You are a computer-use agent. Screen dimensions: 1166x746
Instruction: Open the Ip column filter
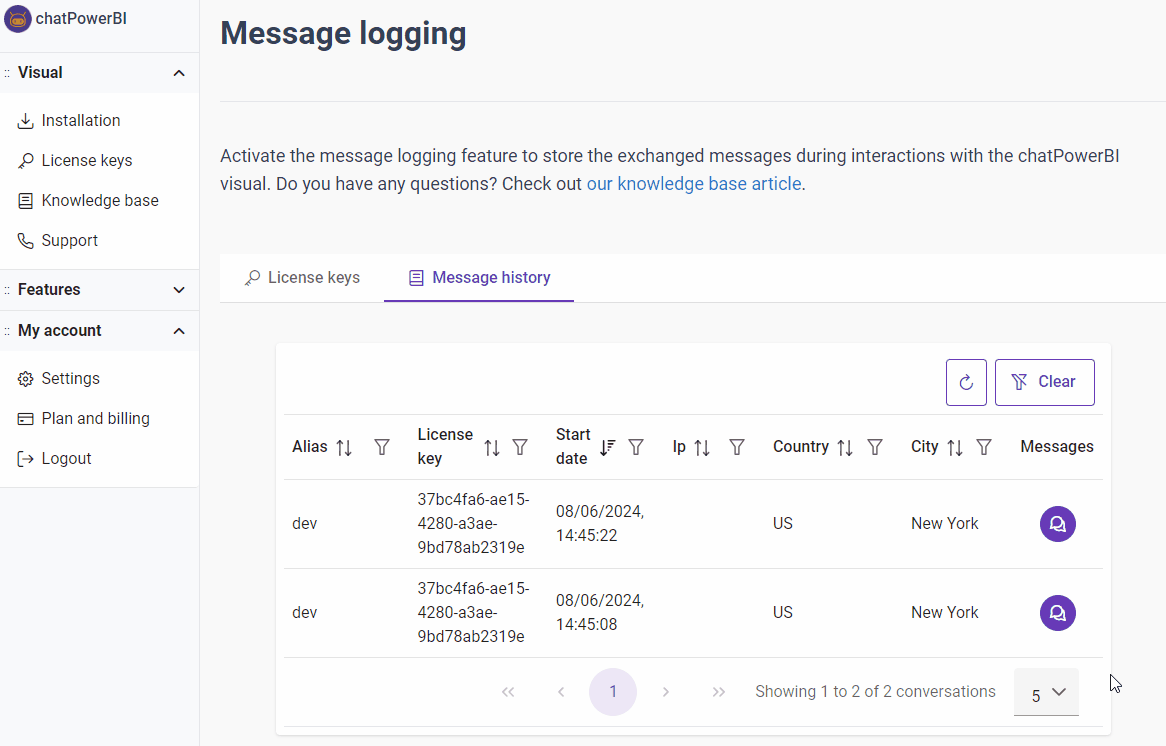coord(737,447)
